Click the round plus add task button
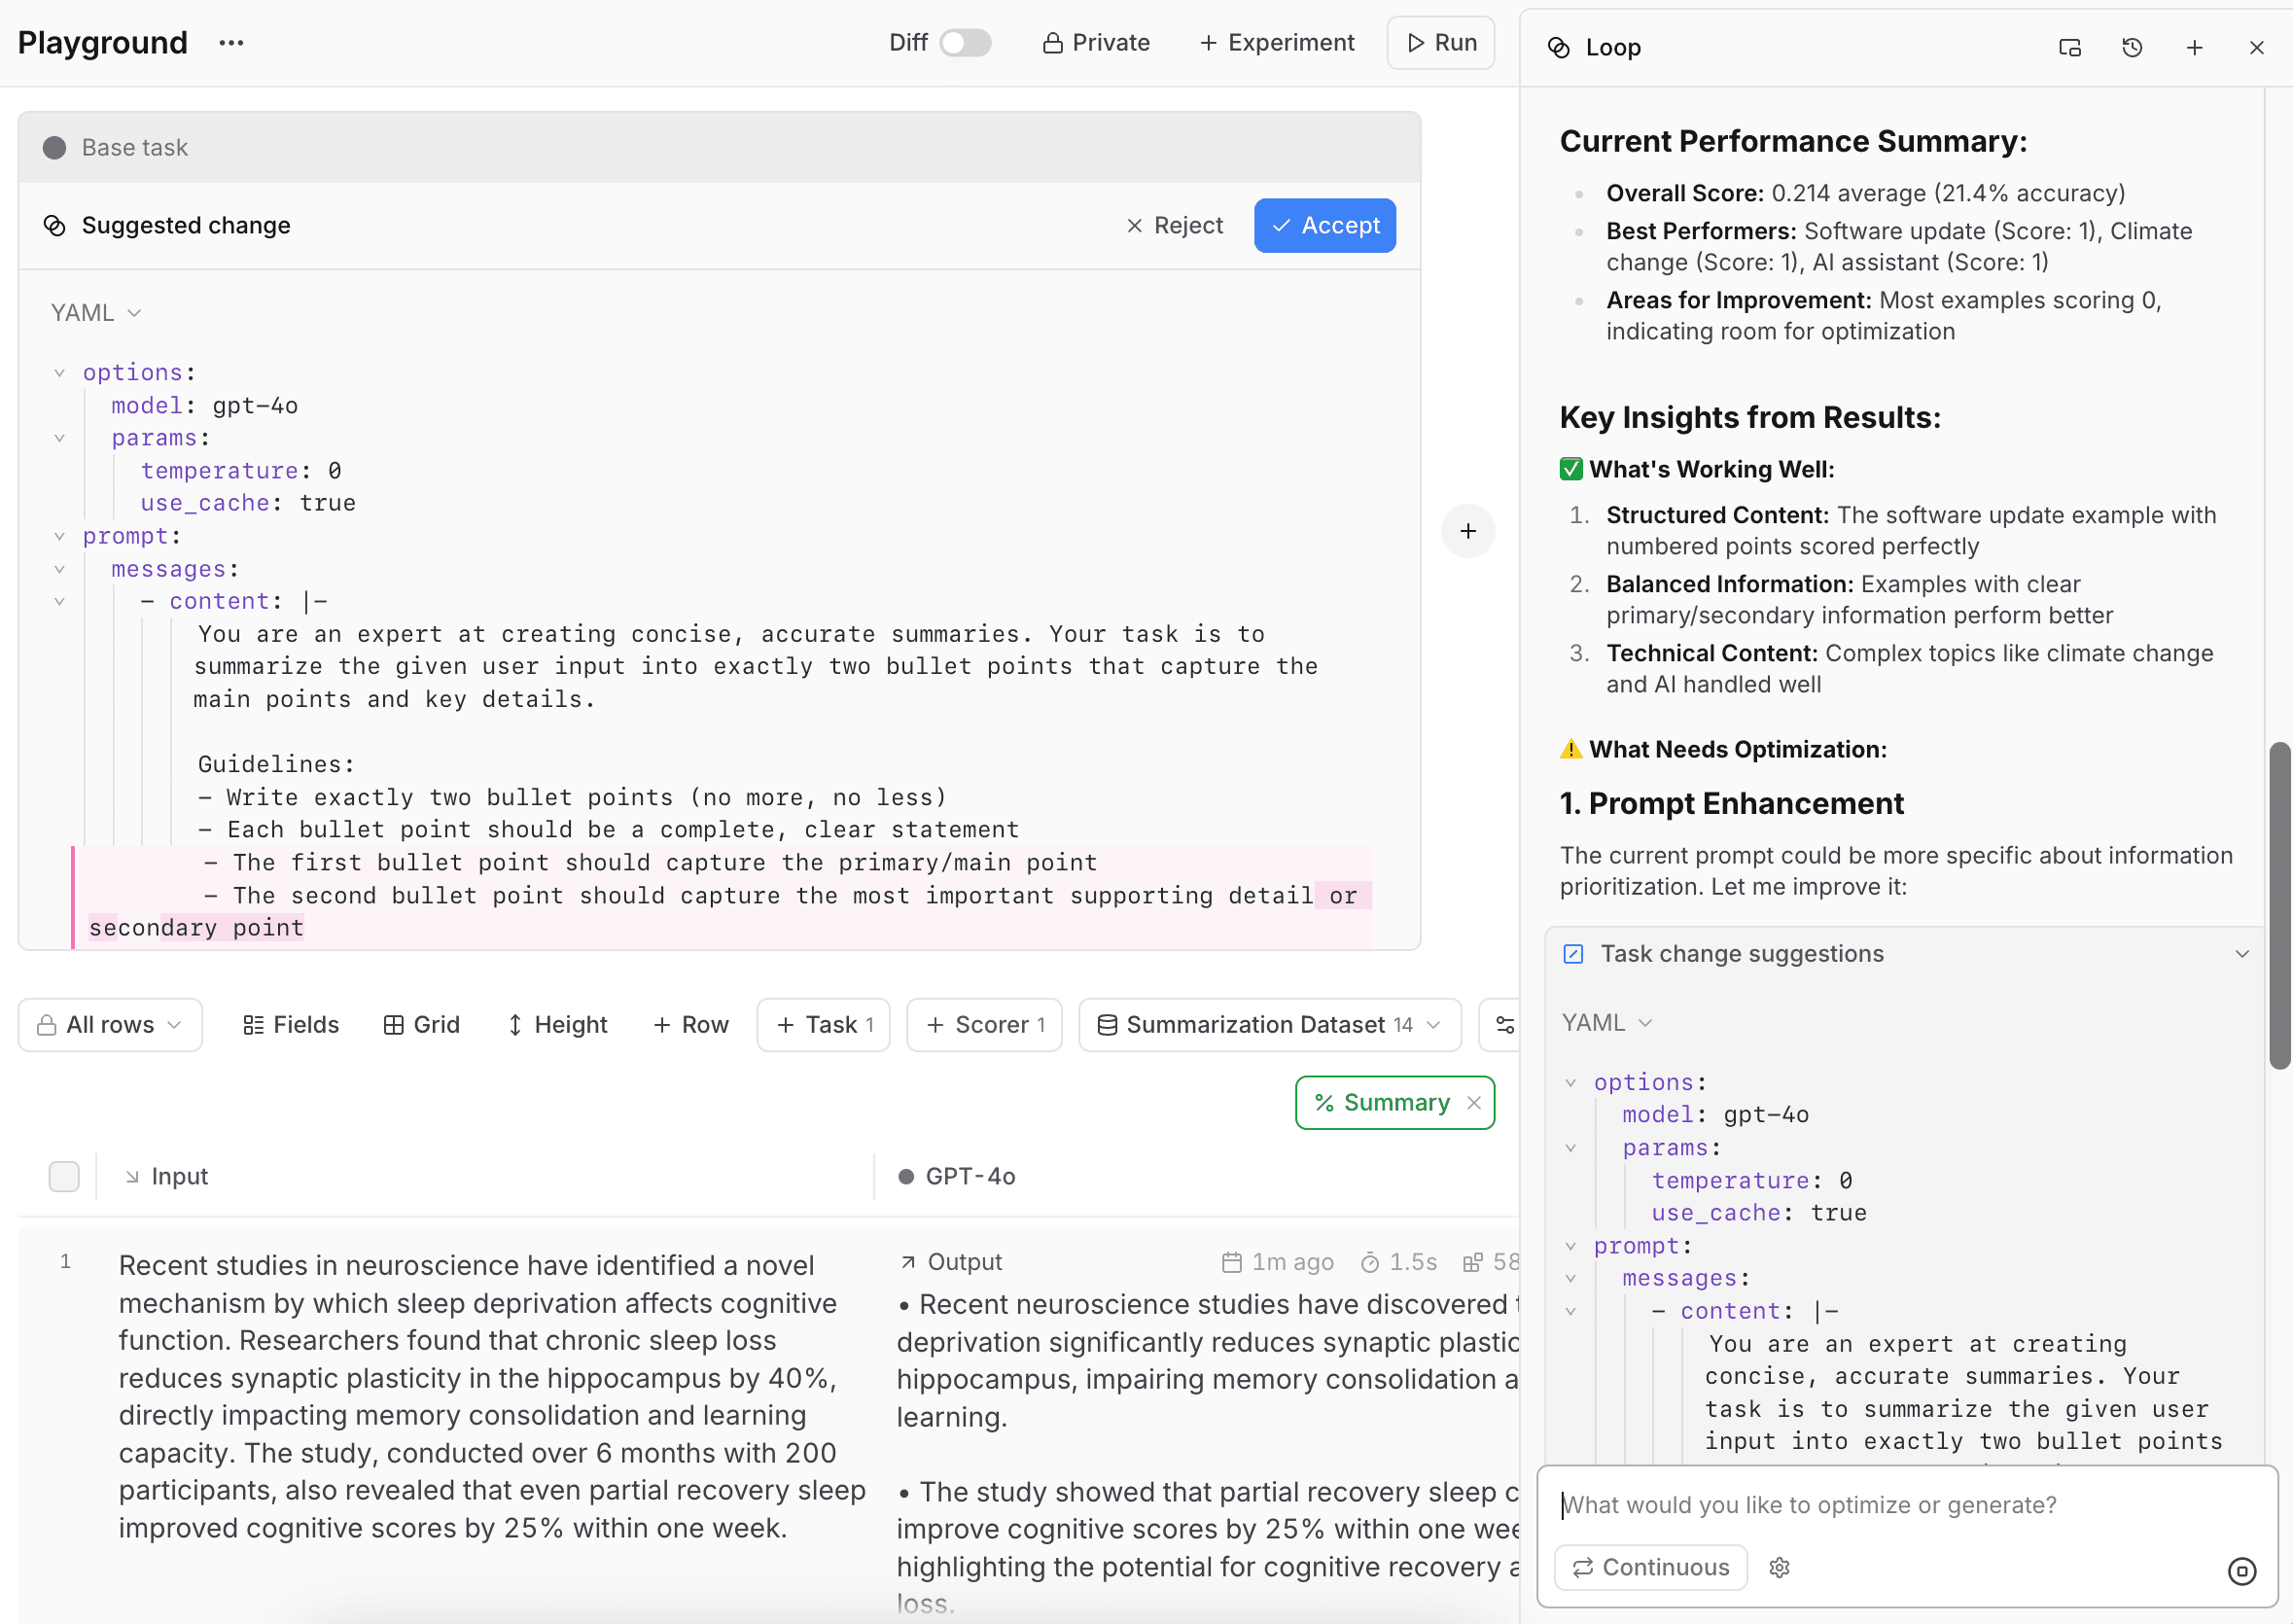 point(1467,531)
